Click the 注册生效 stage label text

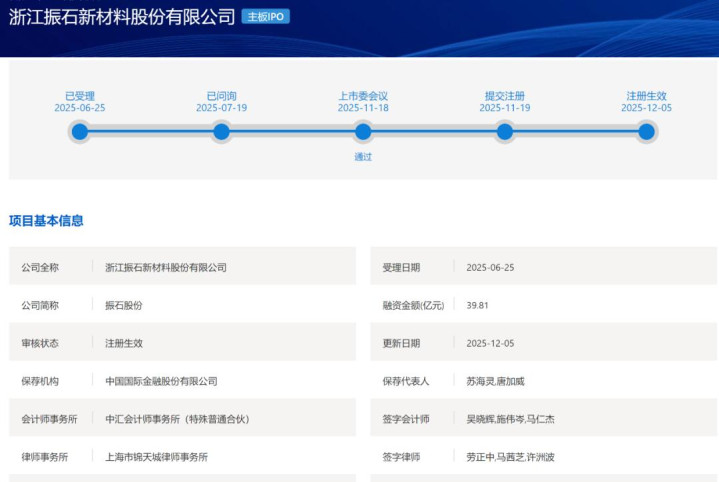coord(646,96)
